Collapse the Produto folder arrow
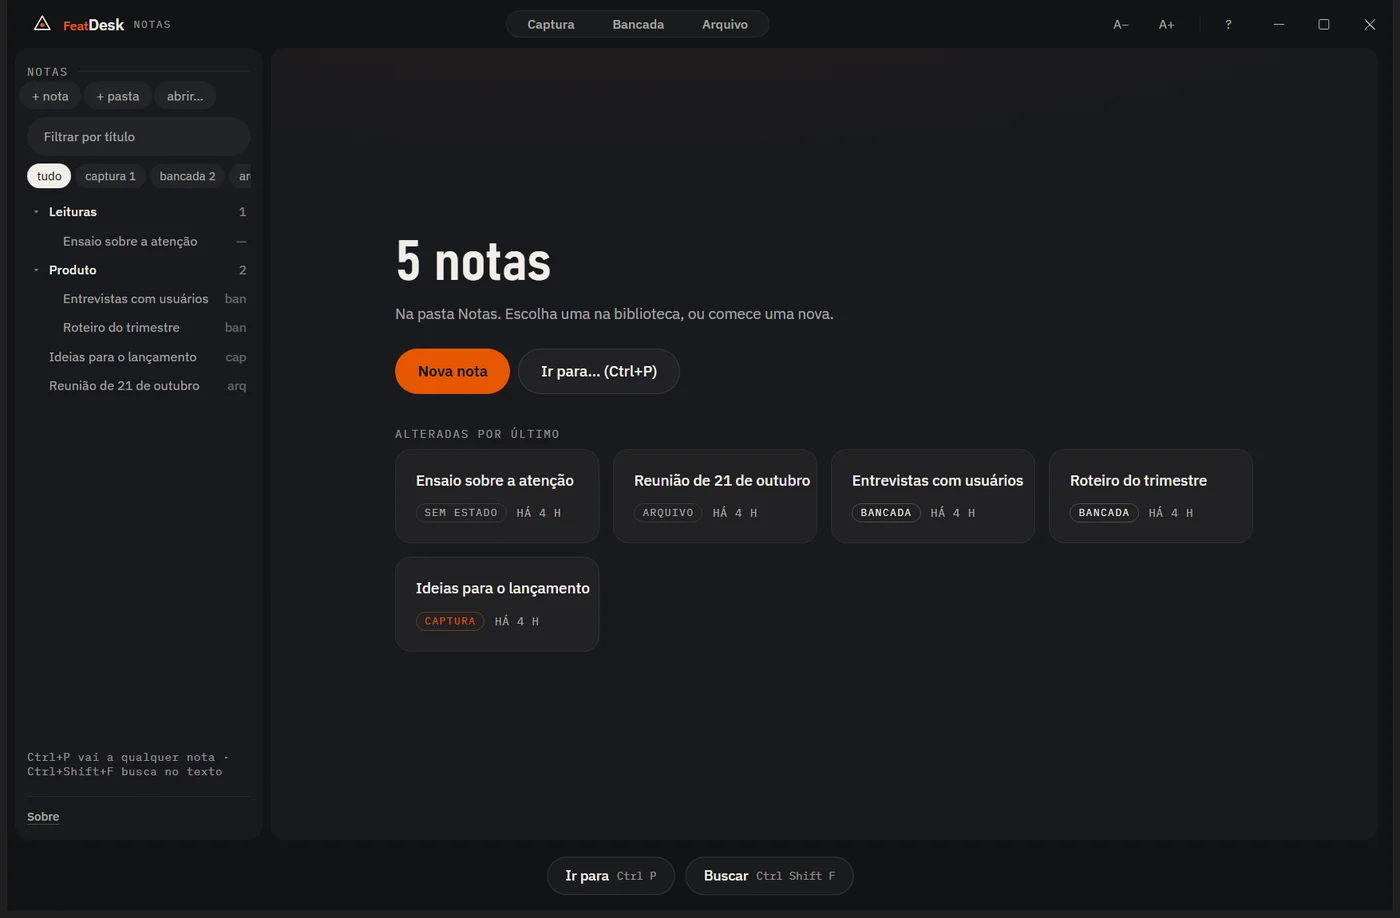1400x918 pixels. pyautogui.click(x=36, y=270)
